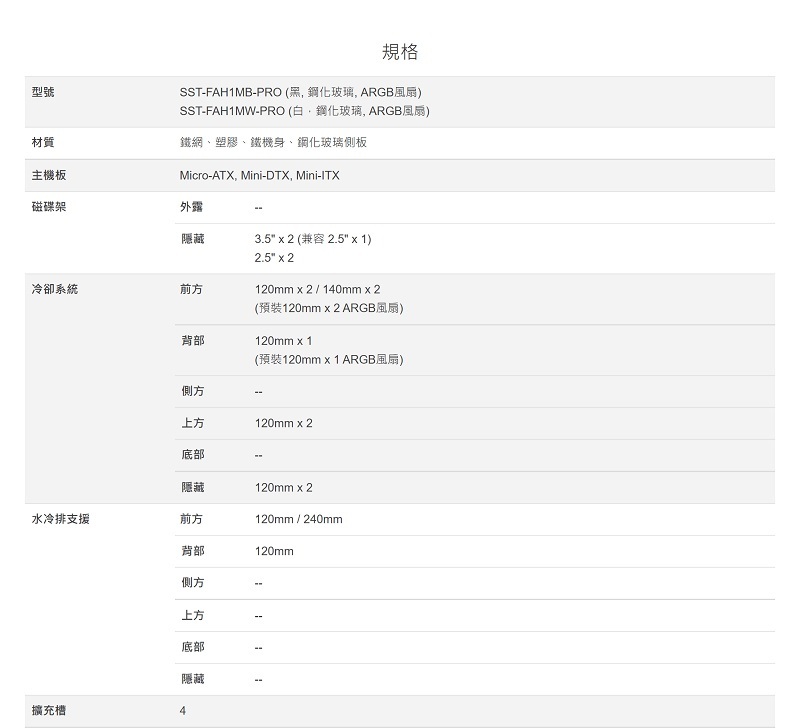Select the materials value listing 鐵網 and 塑膠

coord(273,143)
